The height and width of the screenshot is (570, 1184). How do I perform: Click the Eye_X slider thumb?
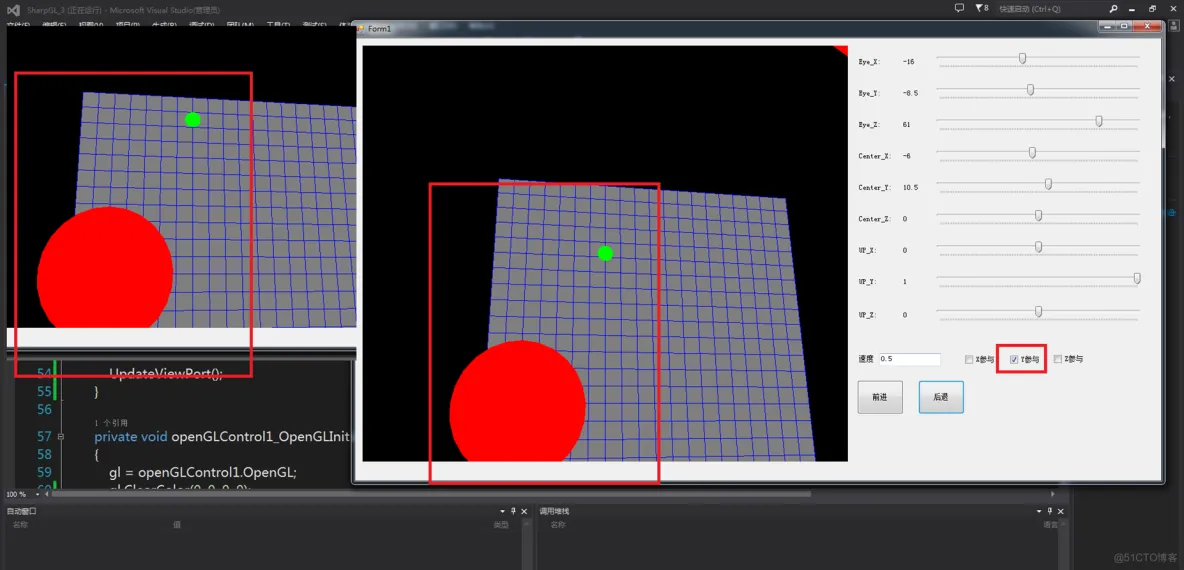1022,58
